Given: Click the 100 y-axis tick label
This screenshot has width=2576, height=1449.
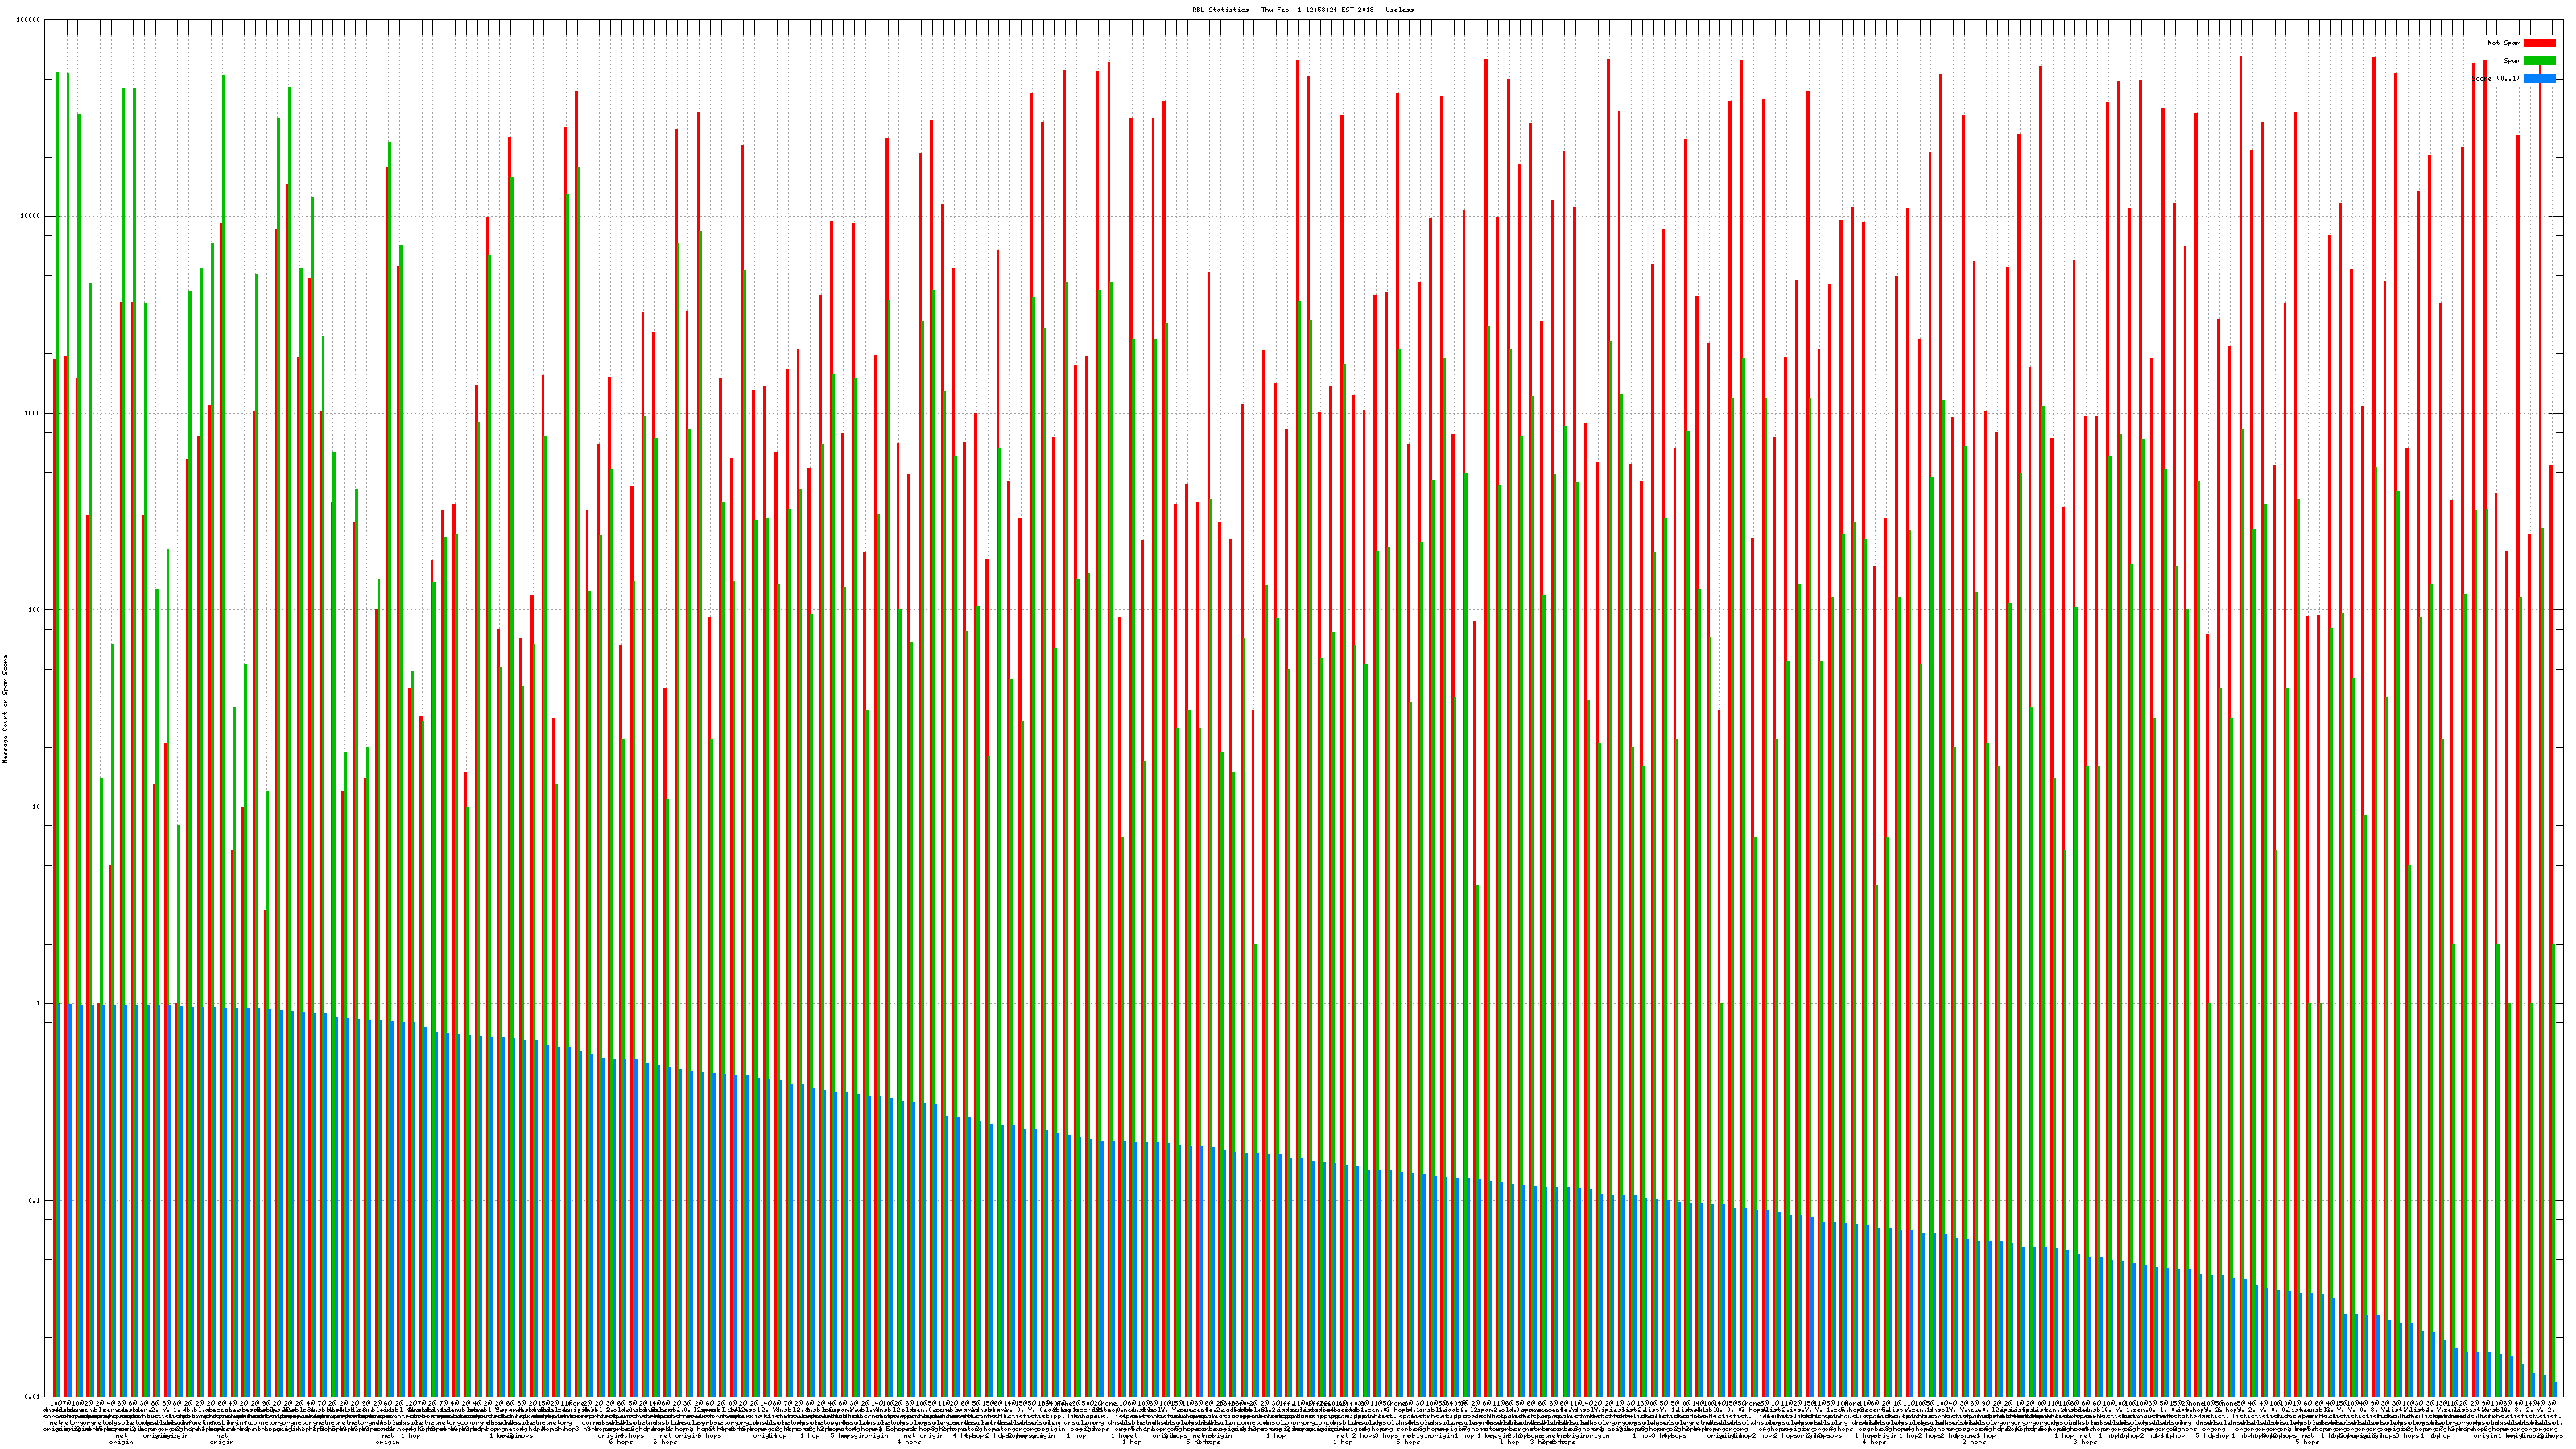Looking at the screenshot, I should tap(35, 610).
